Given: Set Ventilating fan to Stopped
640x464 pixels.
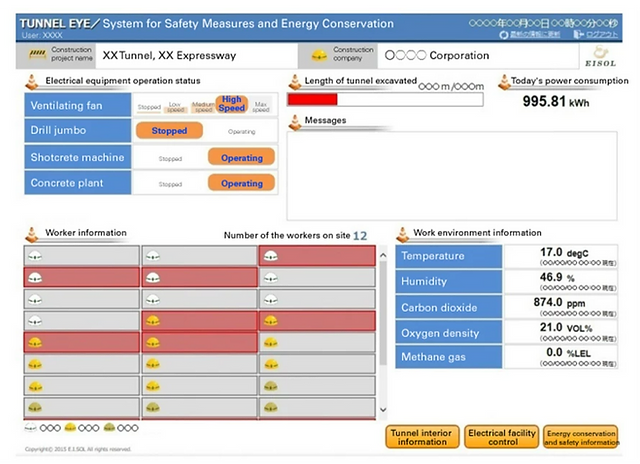Looking at the screenshot, I should 149,107.
